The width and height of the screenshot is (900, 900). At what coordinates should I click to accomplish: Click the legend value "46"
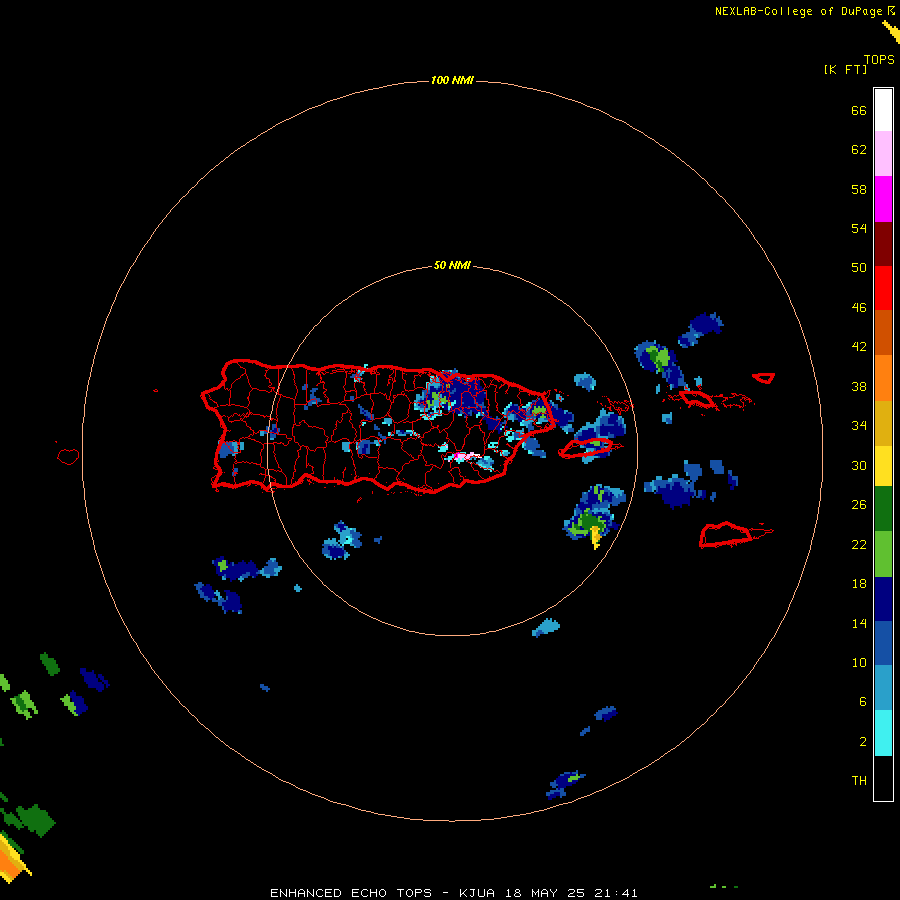(x=859, y=308)
